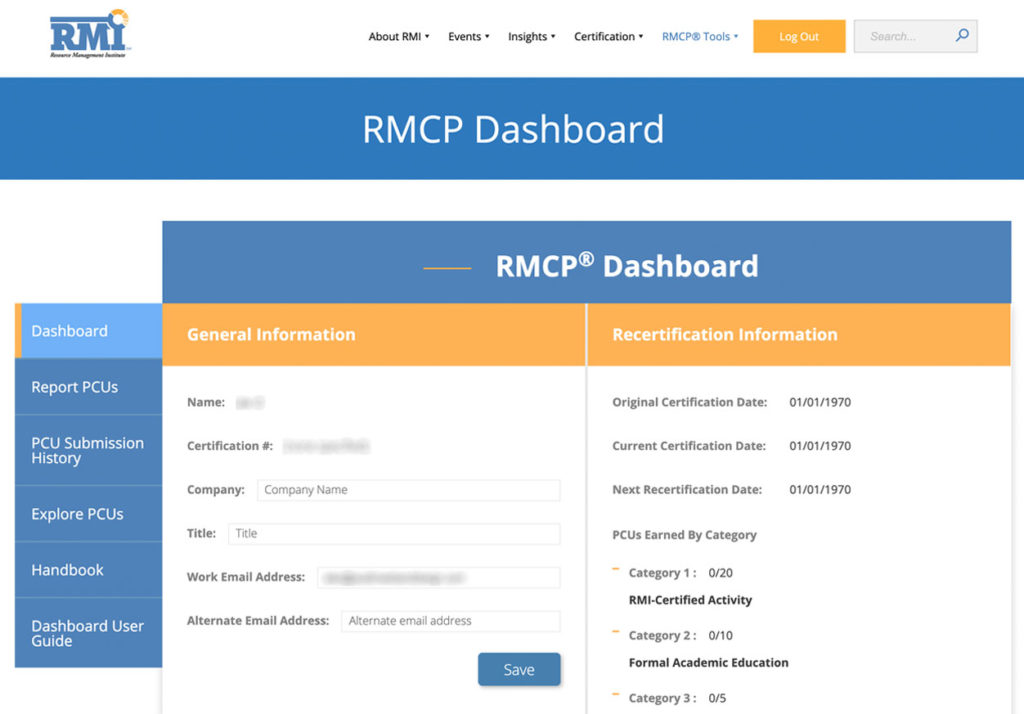View the PCU Submission History
This screenshot has height=714, width=1024.
pyautogui.click(x=86, y=451)
